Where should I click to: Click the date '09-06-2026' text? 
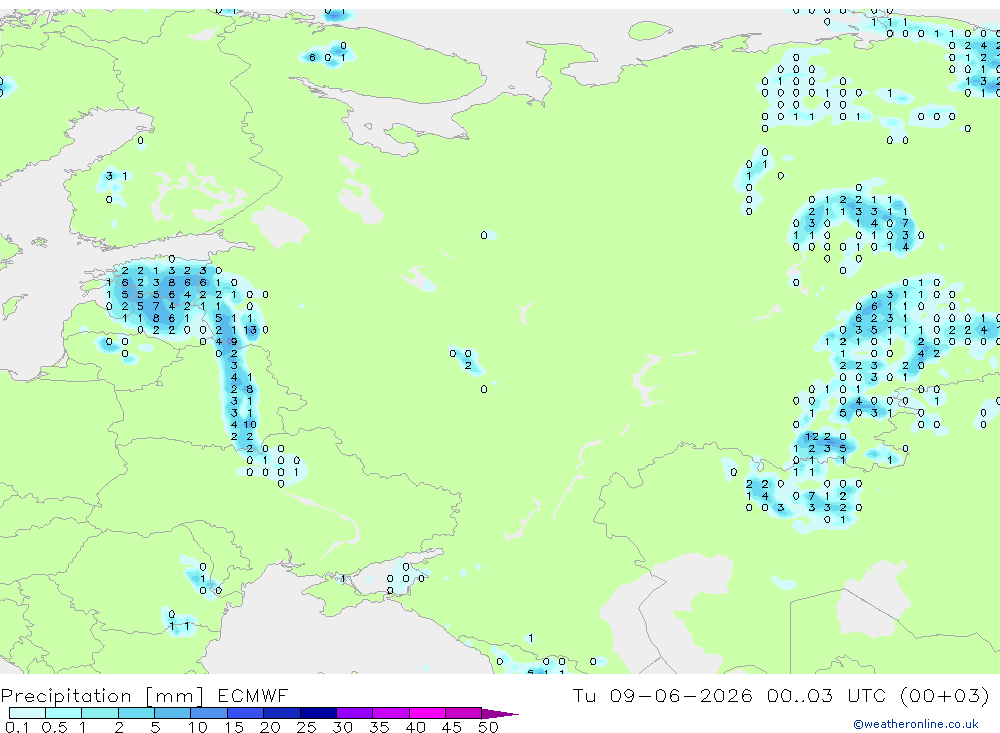[680, 695]
